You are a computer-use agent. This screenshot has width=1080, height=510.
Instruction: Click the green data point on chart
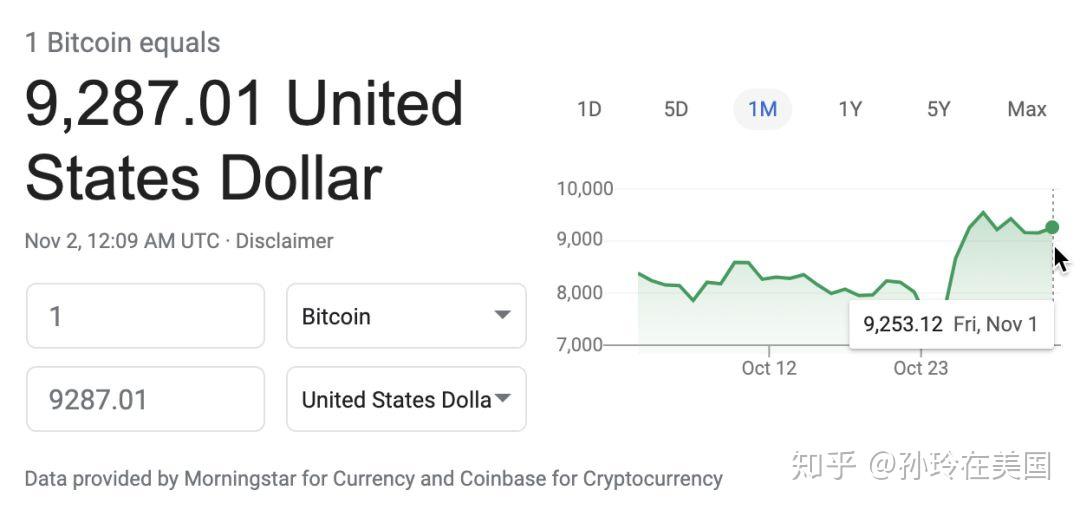[1052, 227]
